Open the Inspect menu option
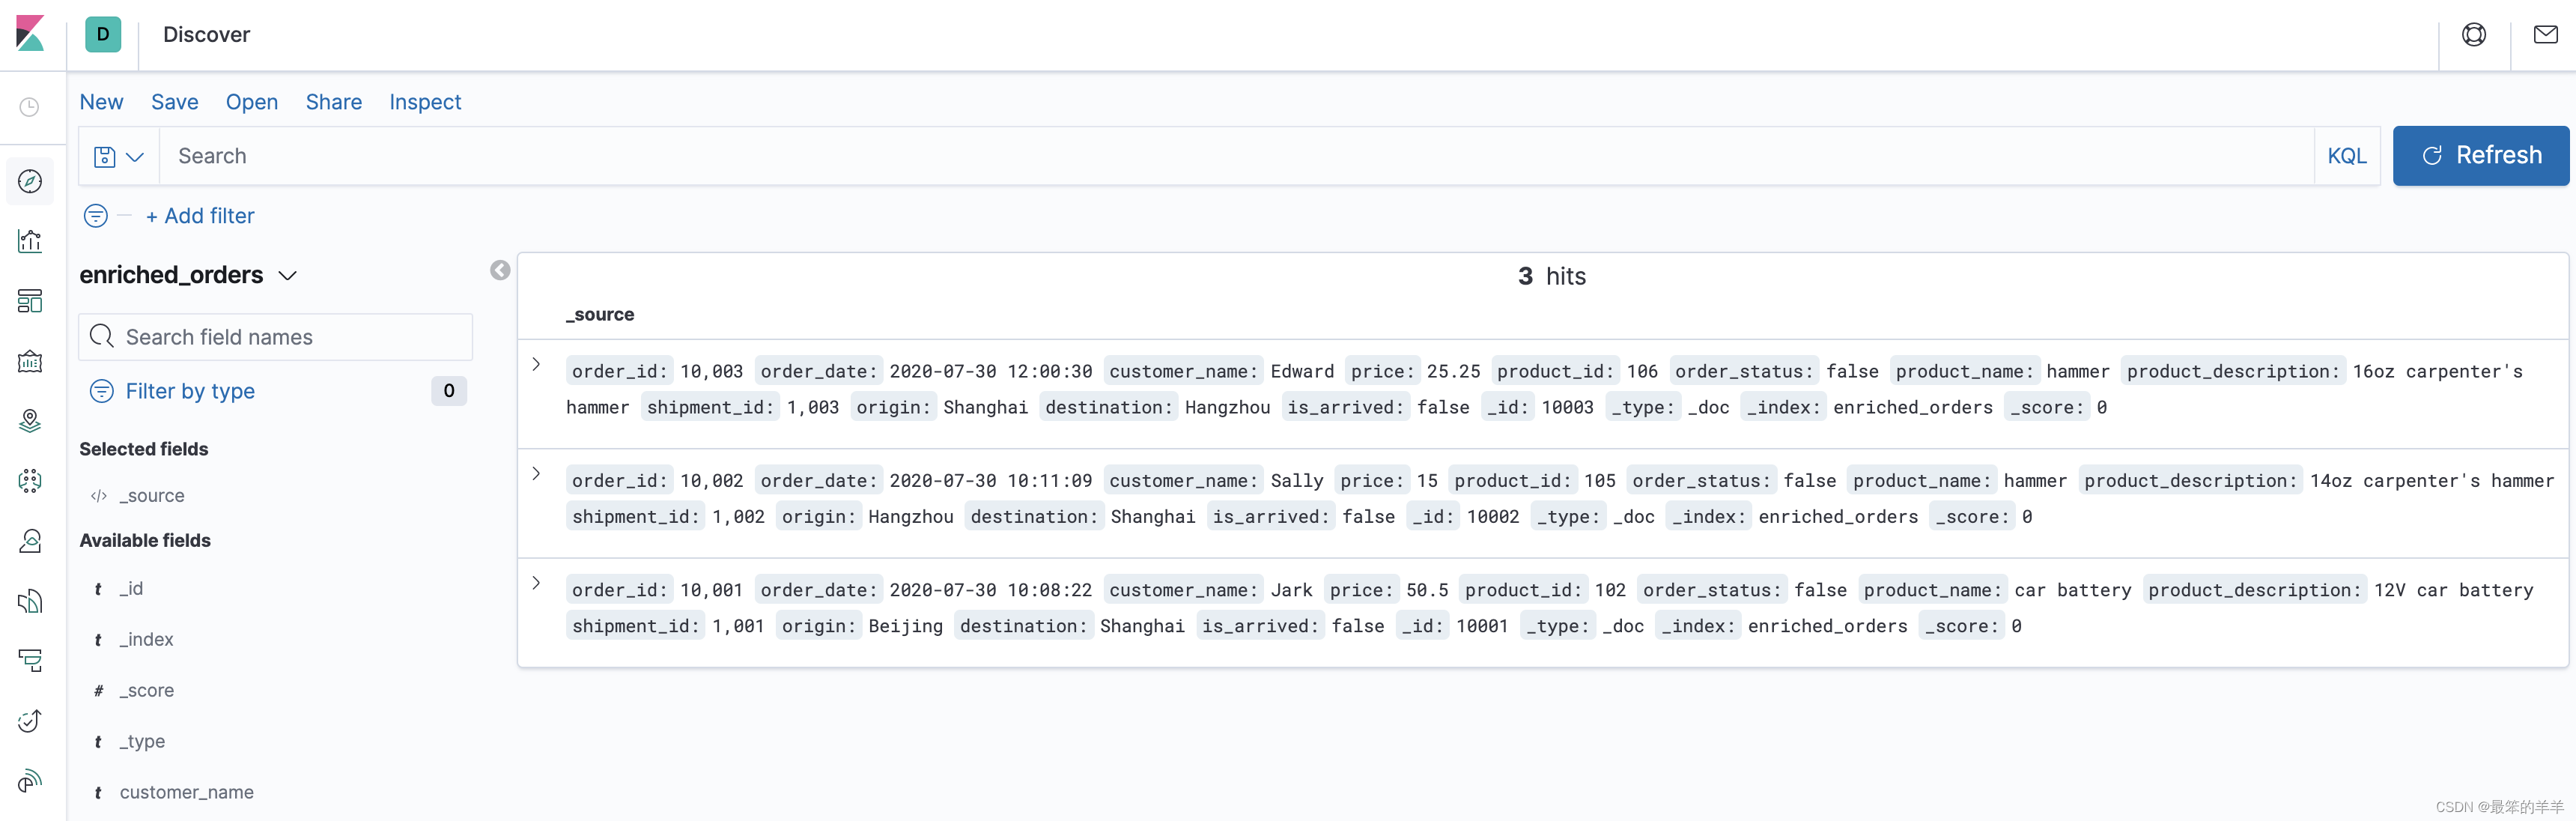Screen dimensions: 2576x821 click(x=424, y=102)
